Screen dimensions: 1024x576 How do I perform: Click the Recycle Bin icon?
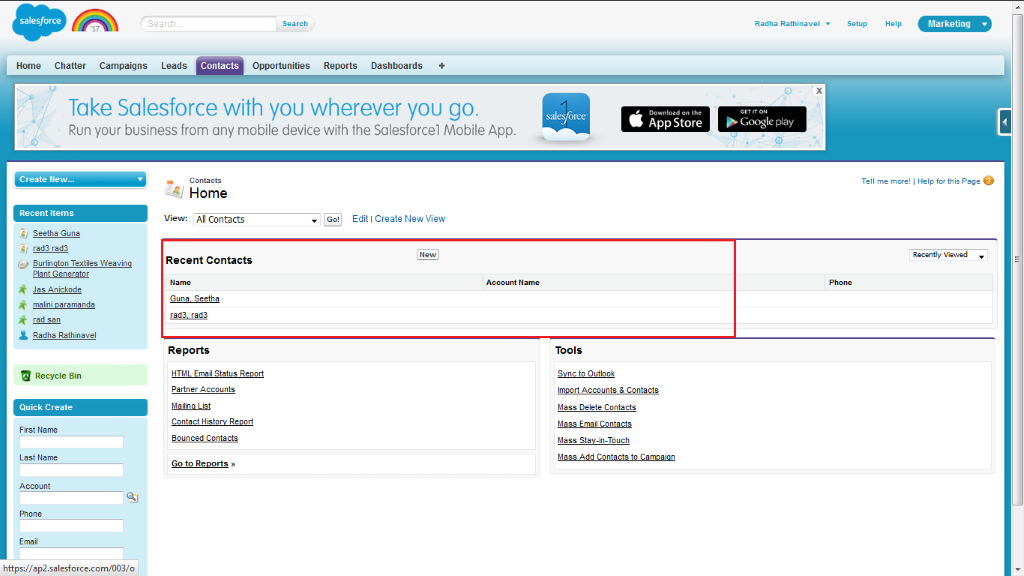click(x=25, y=376)
